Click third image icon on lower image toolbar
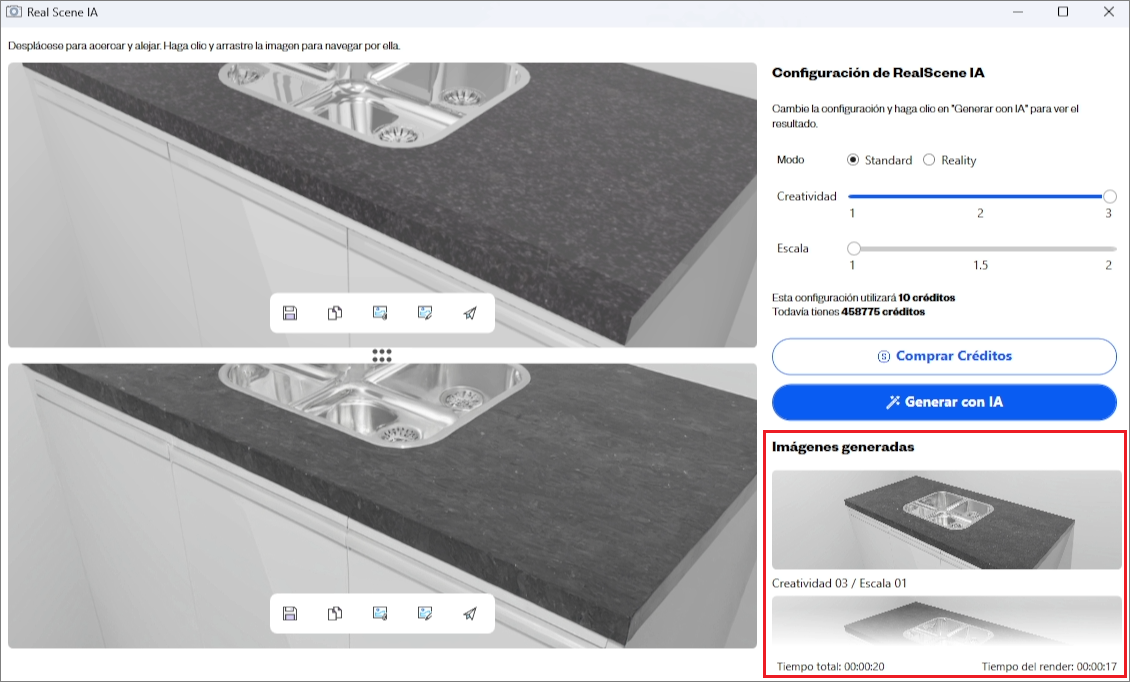Screen dimensions: 1130x682 [x=380, y=613]
